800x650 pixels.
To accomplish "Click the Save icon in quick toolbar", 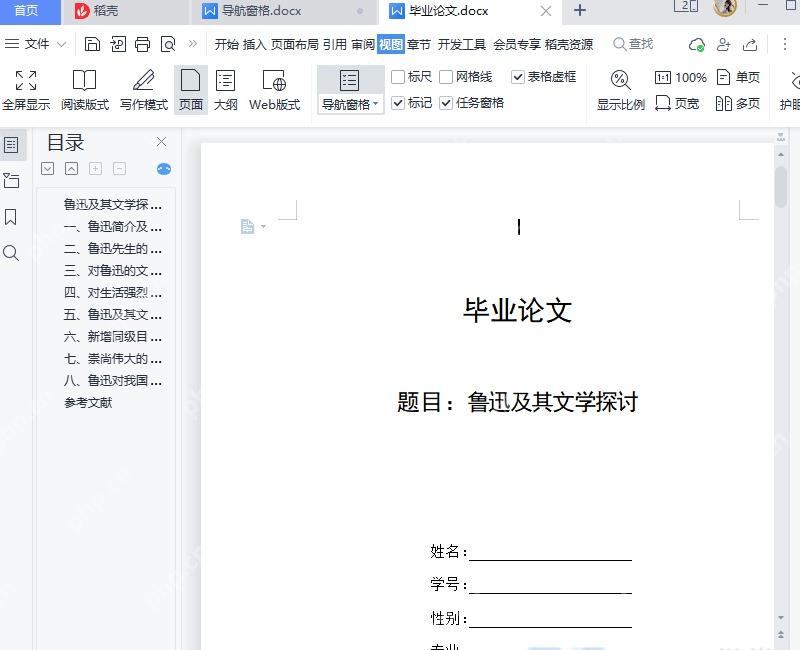I will (92, 44).
